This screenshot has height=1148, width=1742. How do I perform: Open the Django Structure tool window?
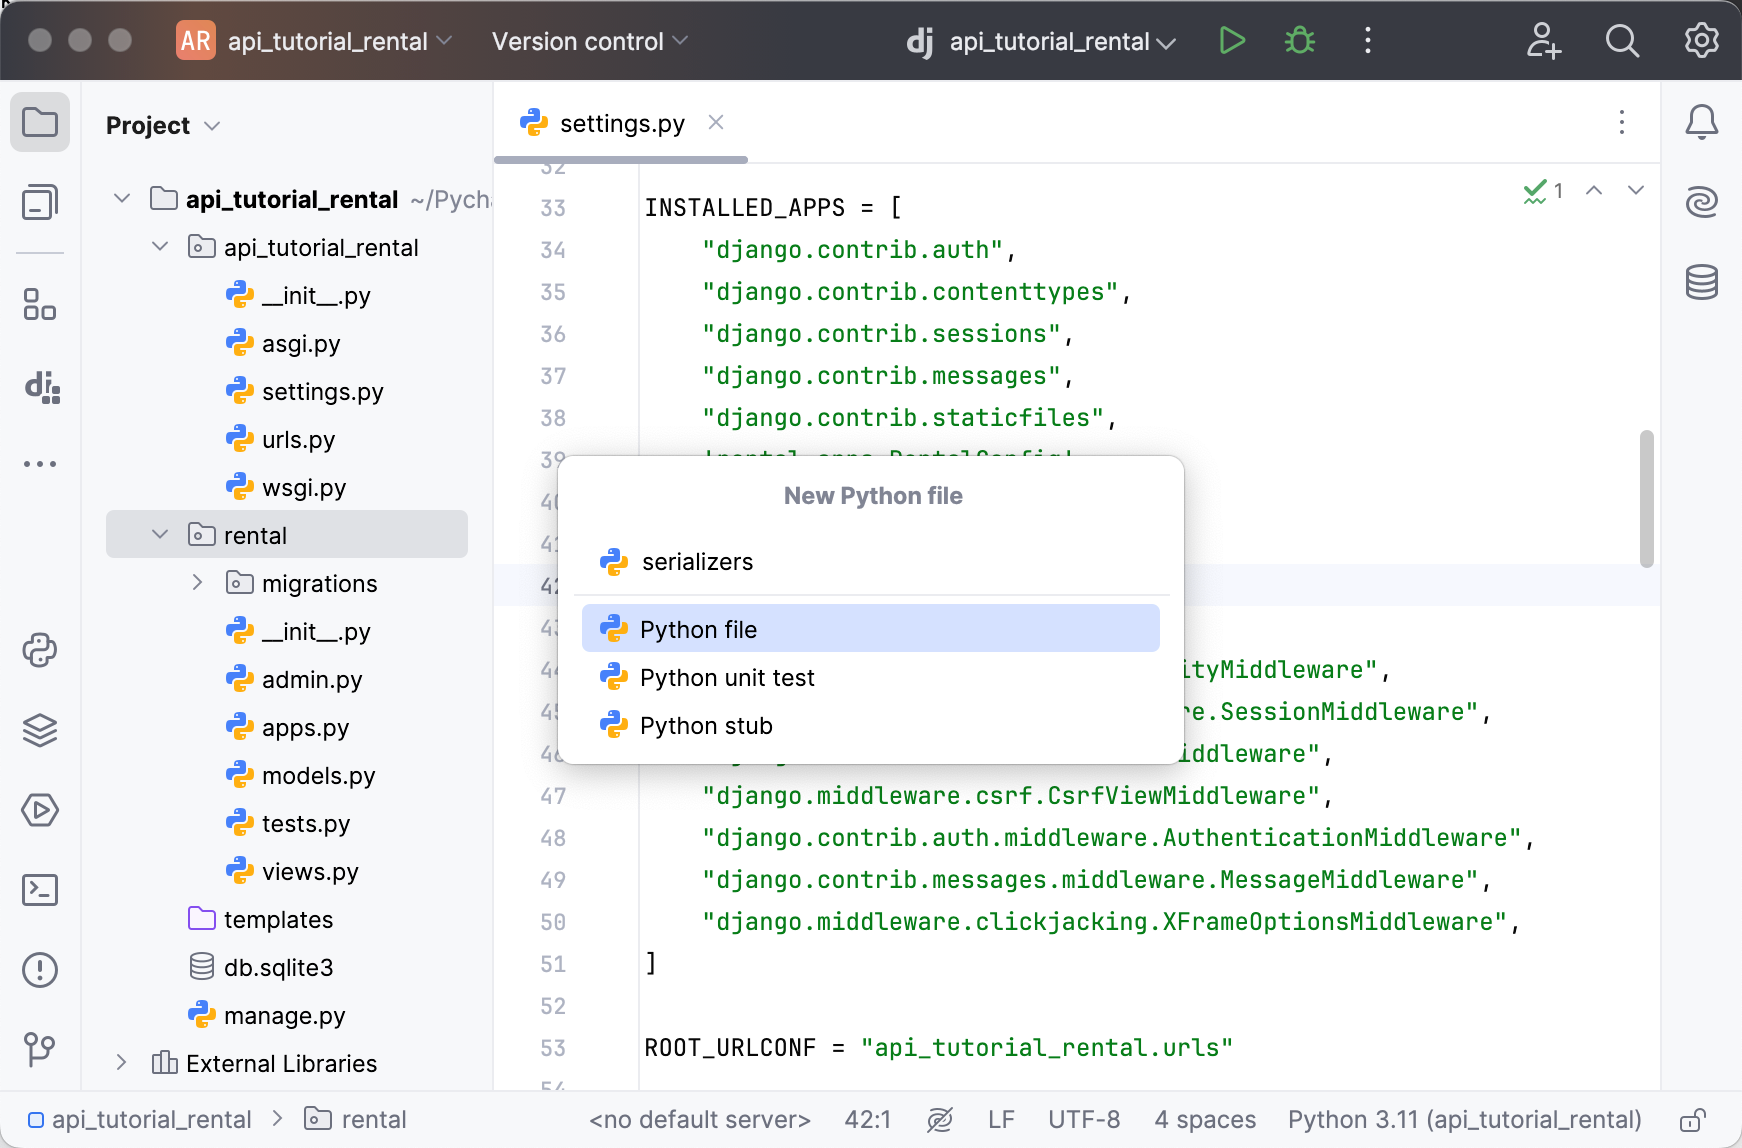(40, 389)
